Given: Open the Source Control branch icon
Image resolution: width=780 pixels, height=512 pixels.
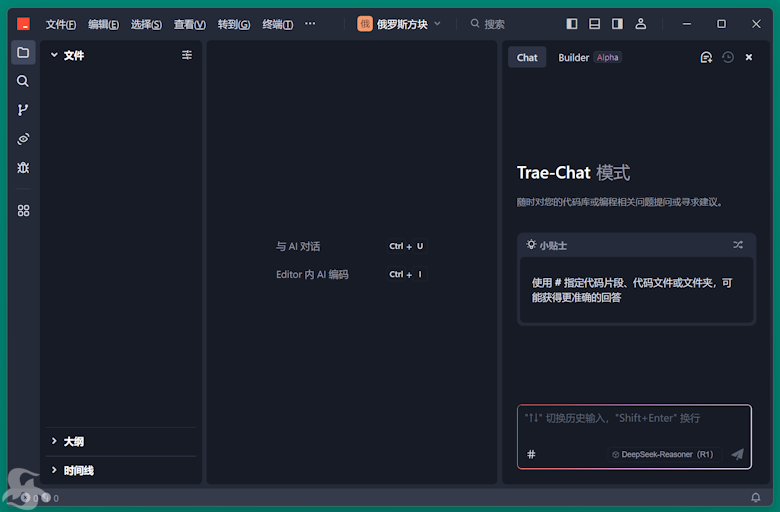Looking at the screenshot, I should pyautogui.click(x=23, y=109).
